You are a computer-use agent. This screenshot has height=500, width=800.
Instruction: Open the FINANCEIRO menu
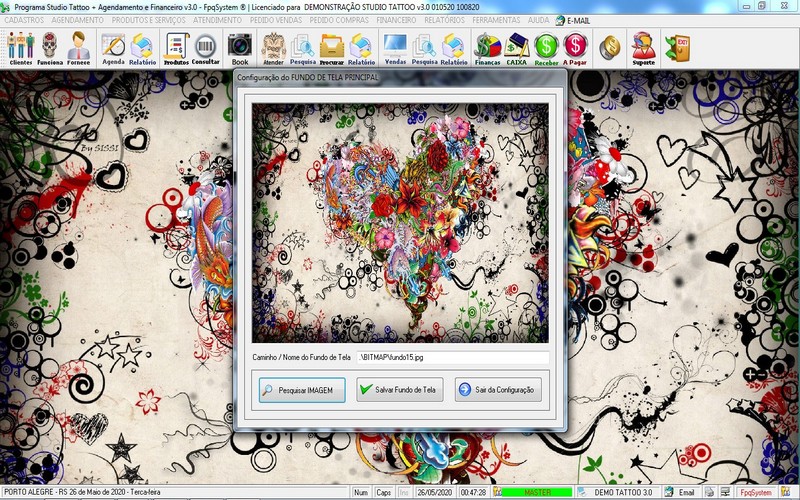pos(396,20)
